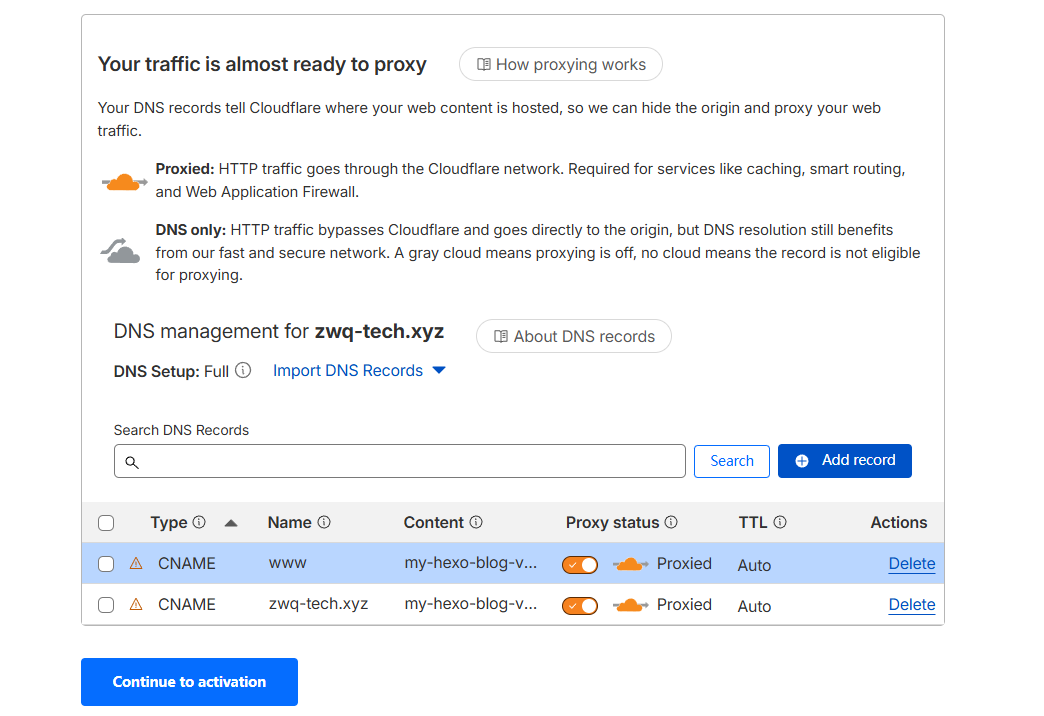Tick the select-all records checkbox

[106, 523]
